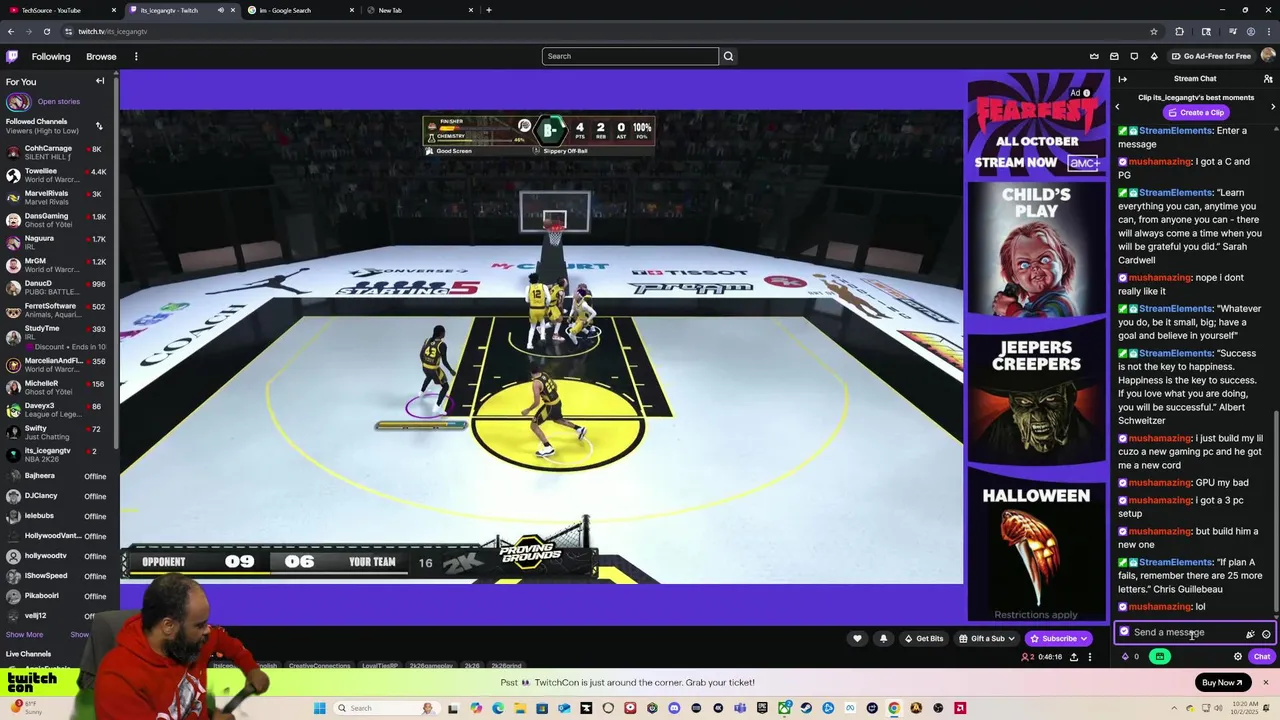Viewport: 1280px width, 720px height.
Task: Click the Get Bits button
Action: tap(924, 638)
